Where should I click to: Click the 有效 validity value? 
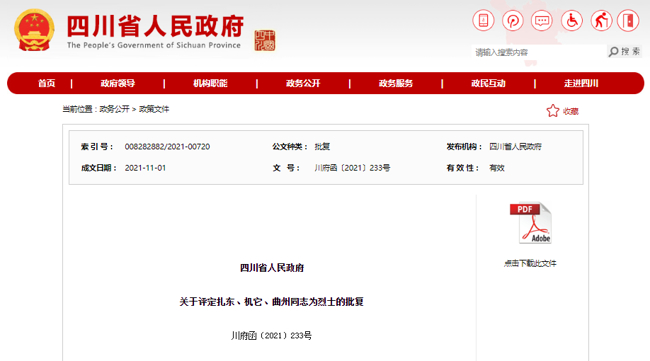(497, 168)
